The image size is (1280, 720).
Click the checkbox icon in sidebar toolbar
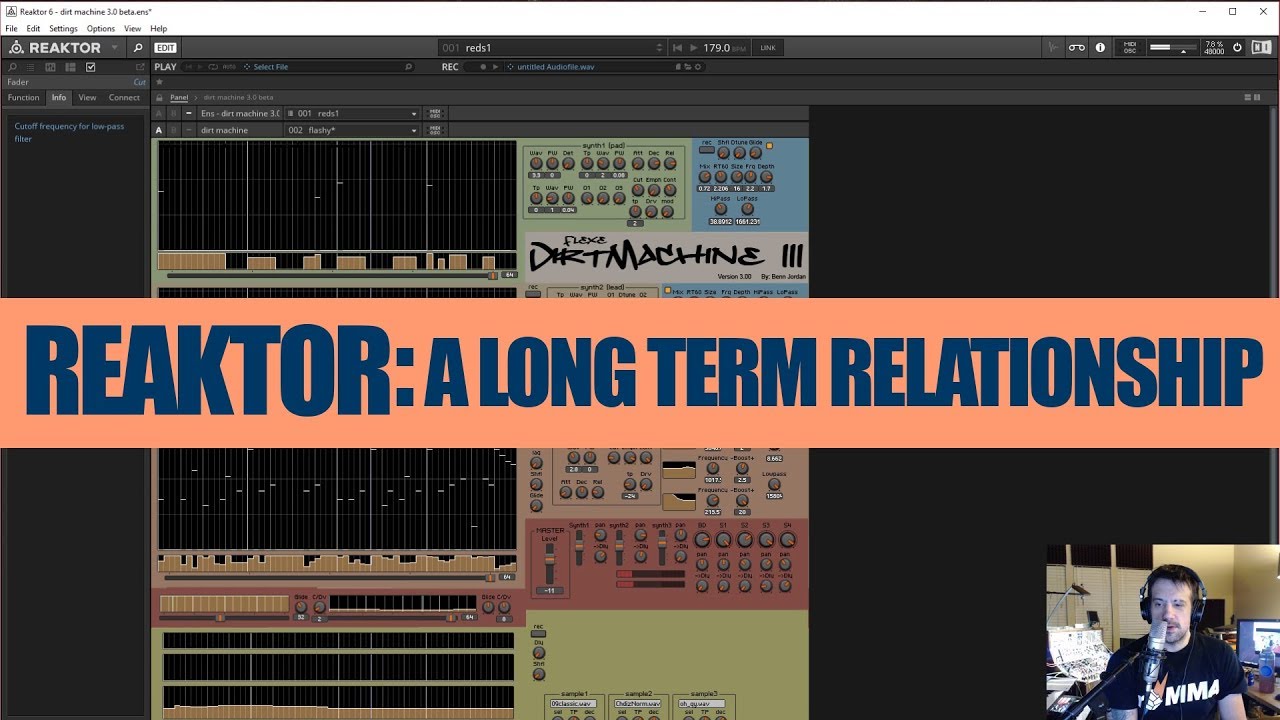[91, 67]
